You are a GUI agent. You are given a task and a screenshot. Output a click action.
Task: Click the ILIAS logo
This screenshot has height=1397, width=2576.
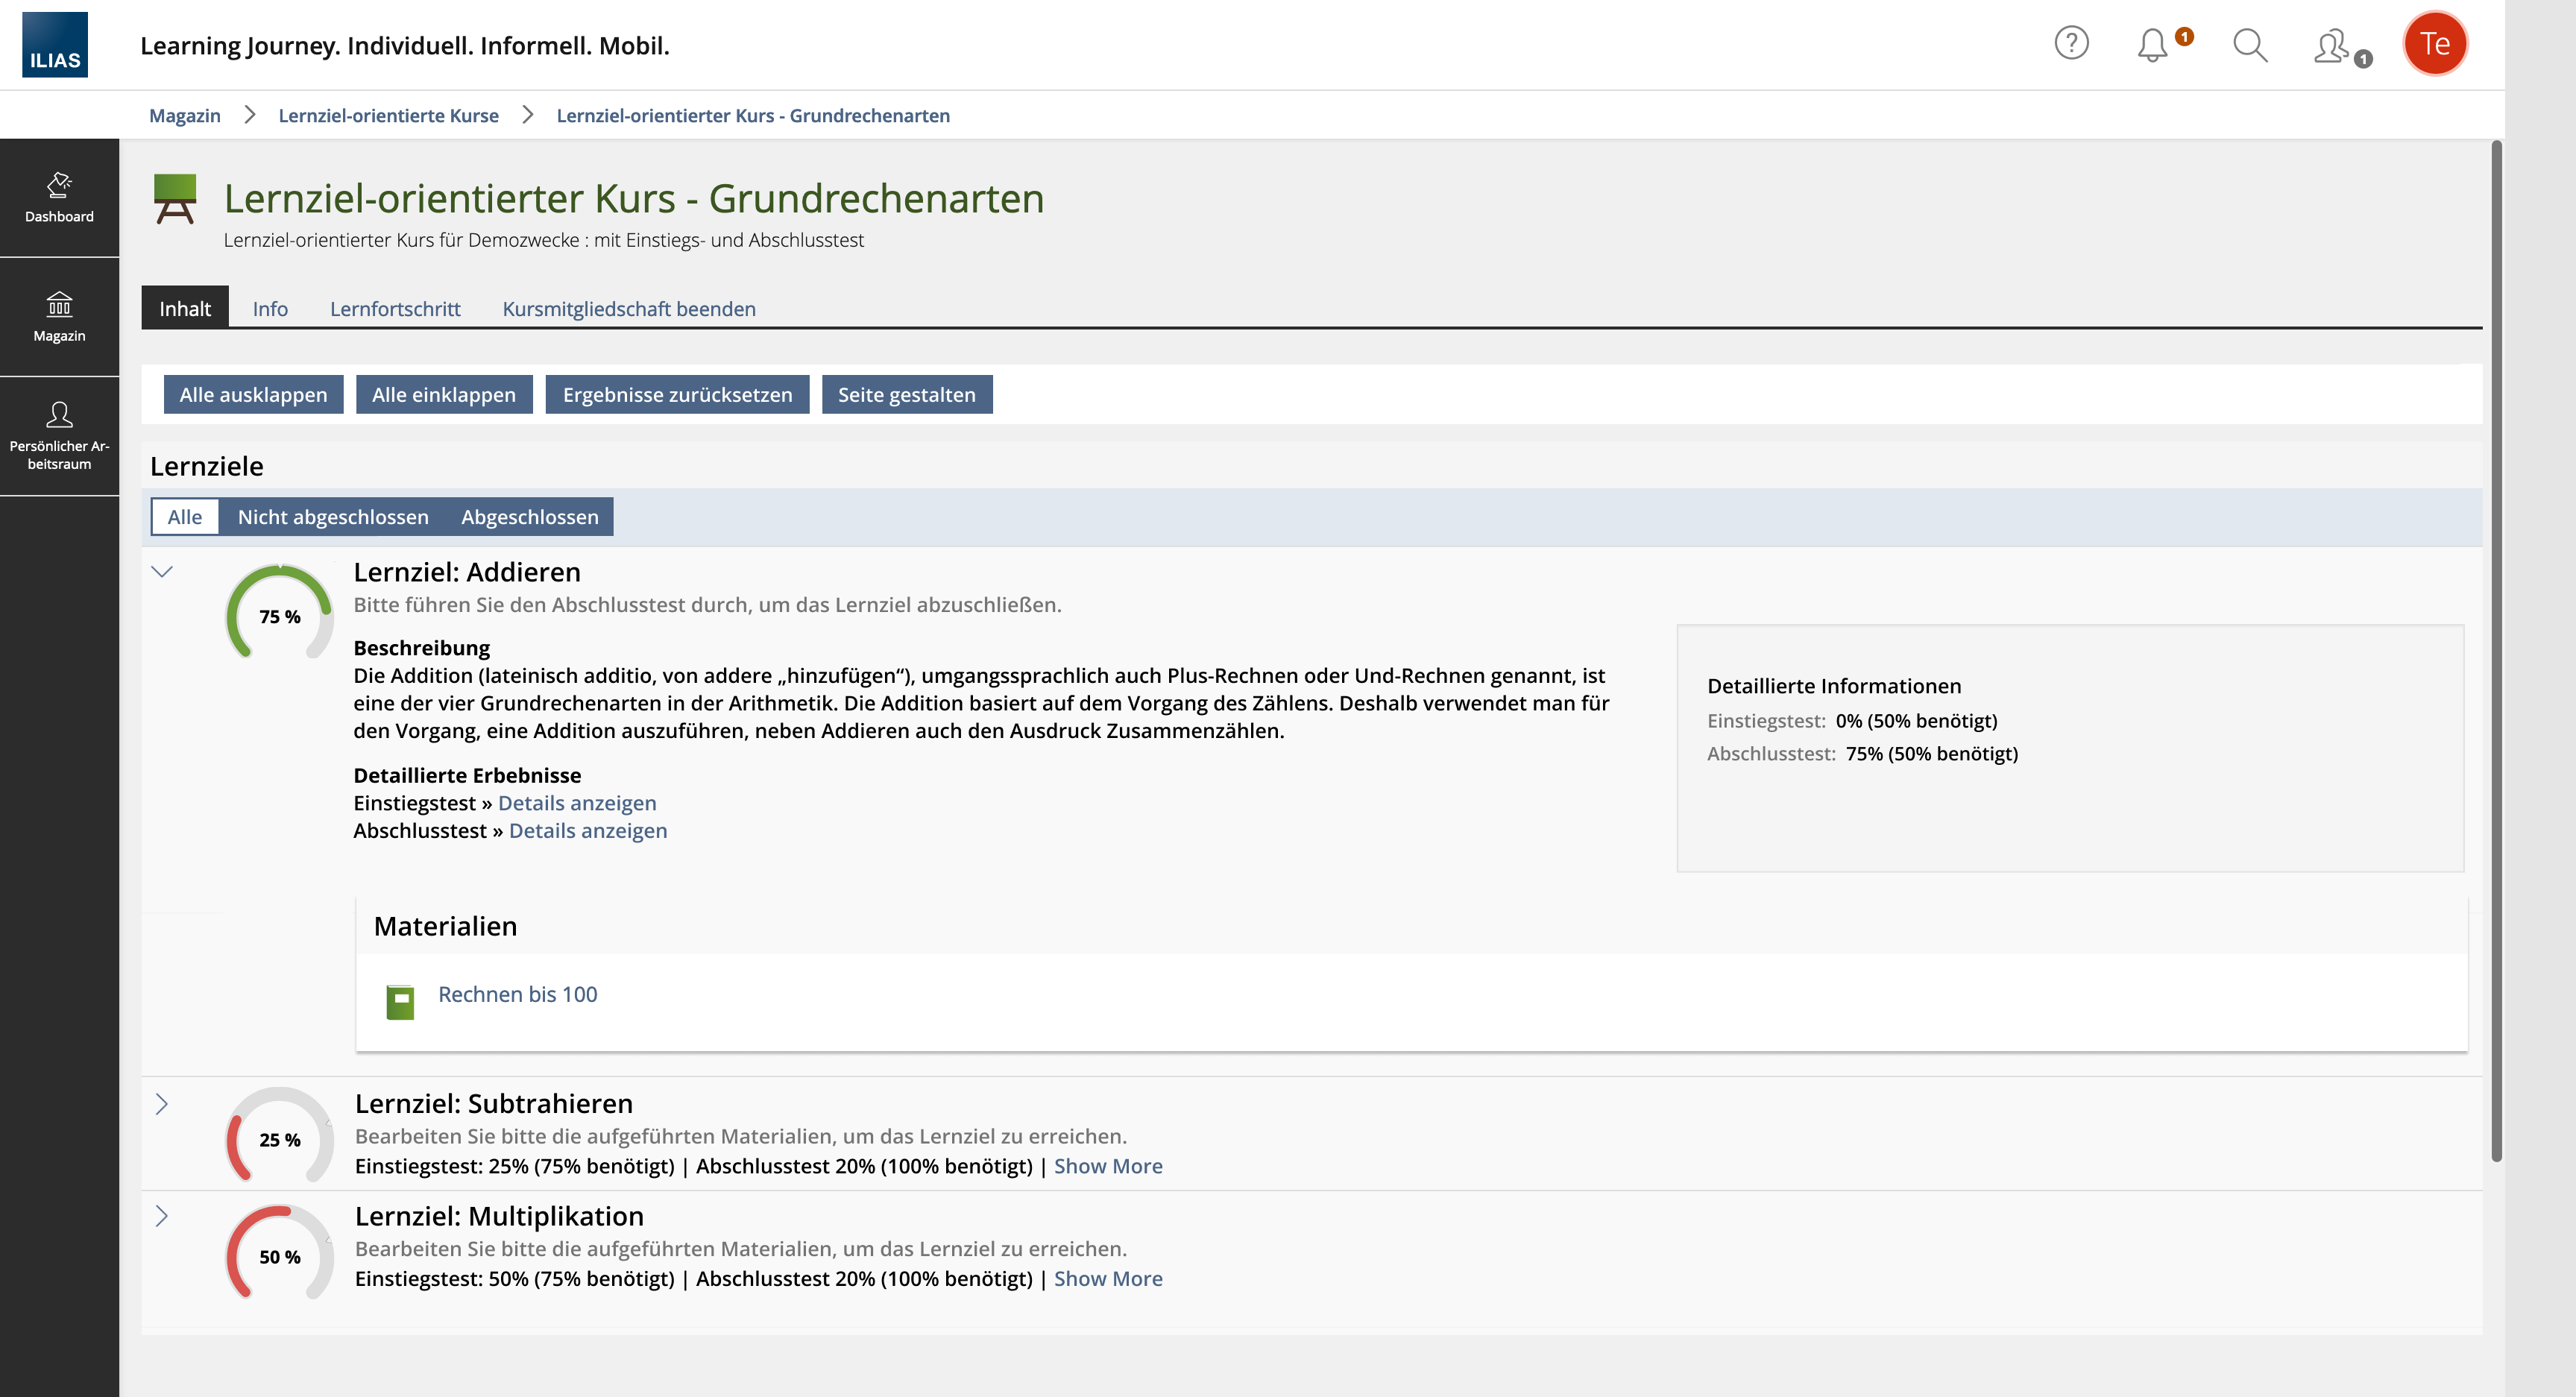[55, 45]
